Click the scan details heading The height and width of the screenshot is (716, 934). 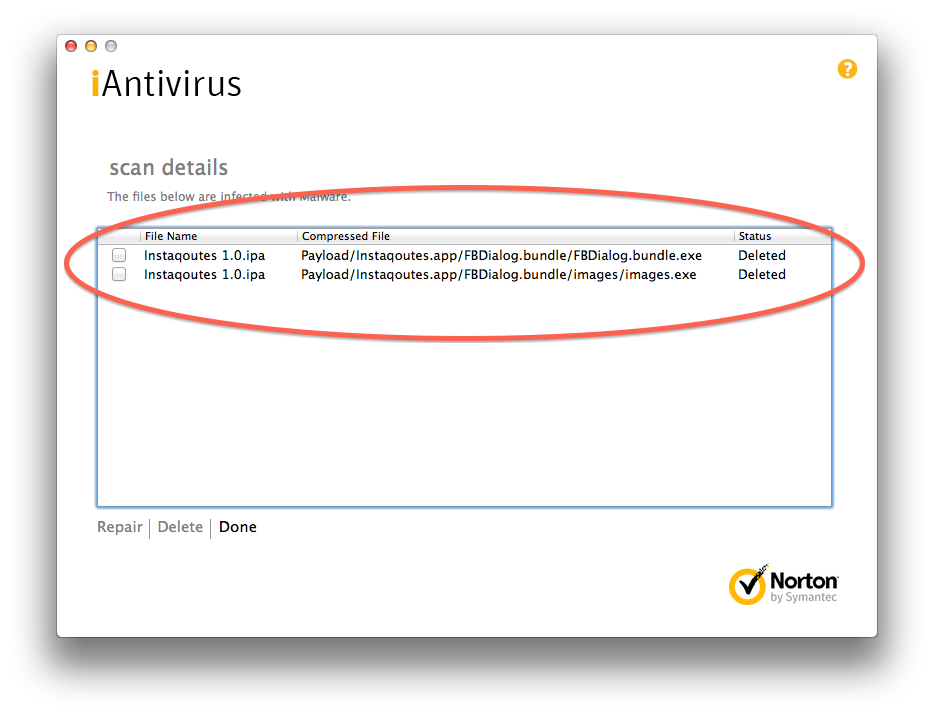(x=169, y=168)
